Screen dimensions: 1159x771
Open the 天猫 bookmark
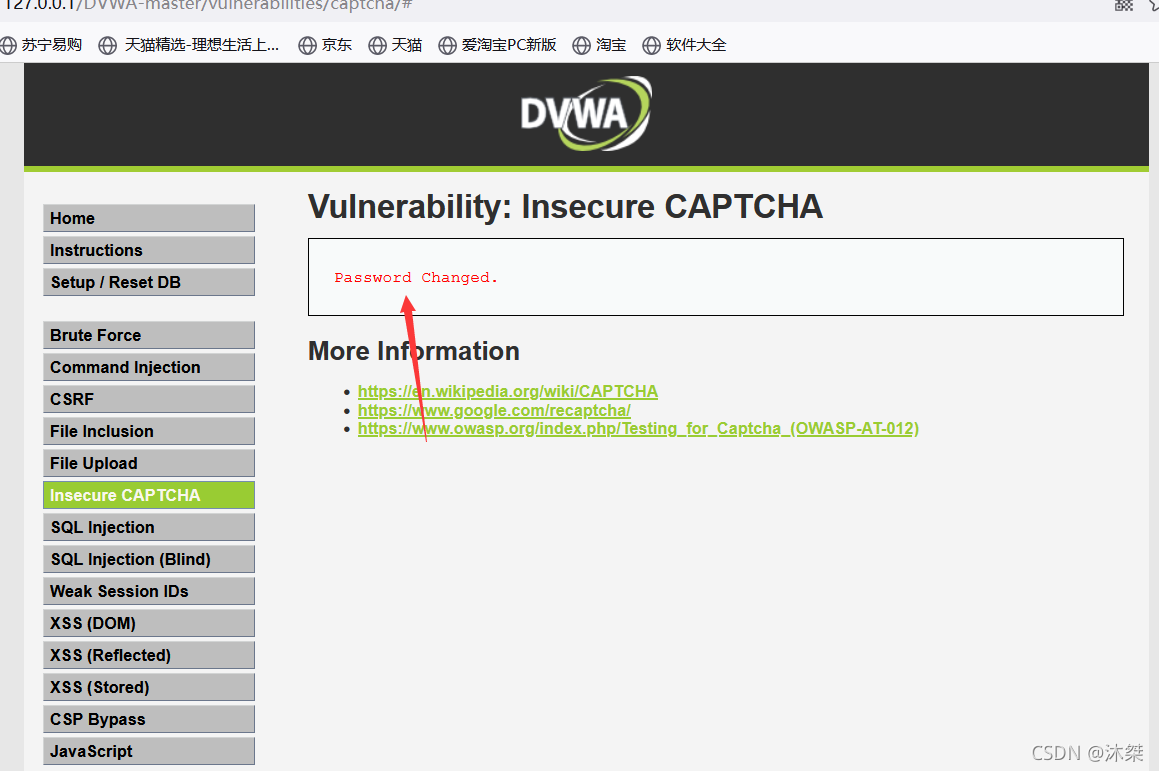395,45
